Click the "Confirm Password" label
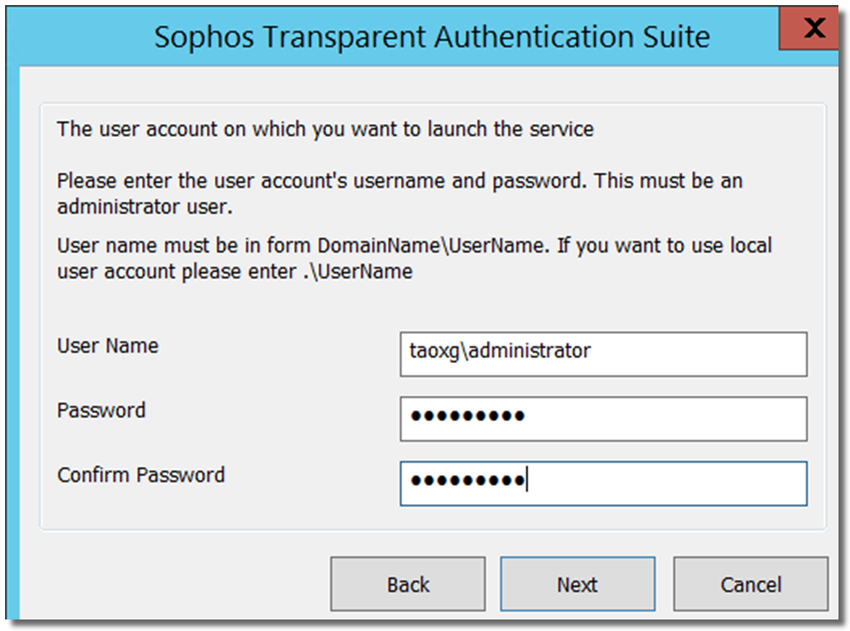Screen dimensions: 850x631 (141, 475)
